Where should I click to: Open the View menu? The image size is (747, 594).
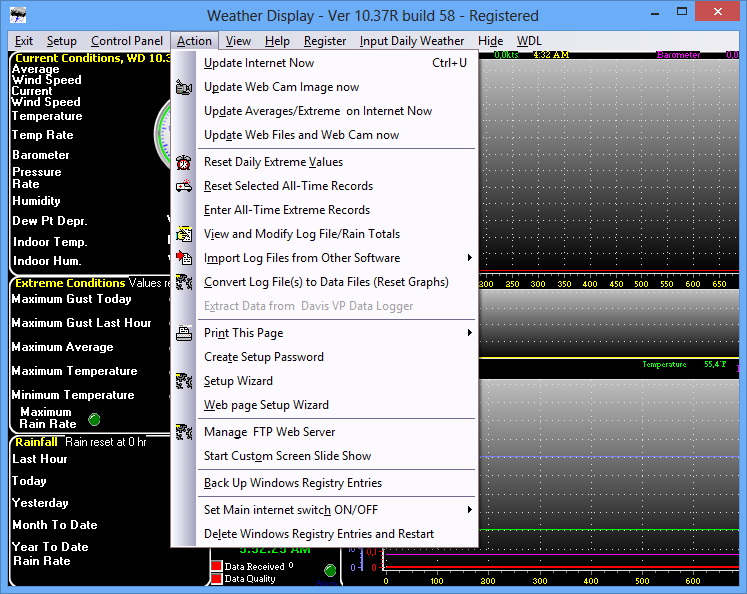(x=238, y=41)
